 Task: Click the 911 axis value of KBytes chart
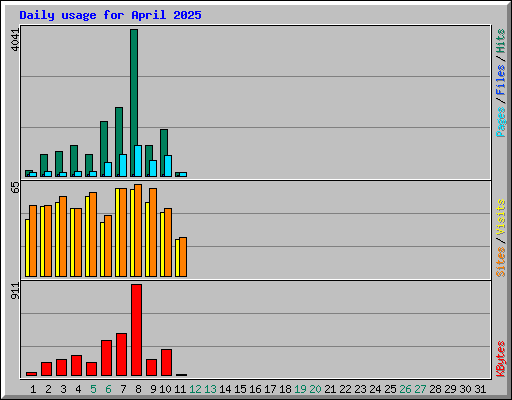(15, 291)
